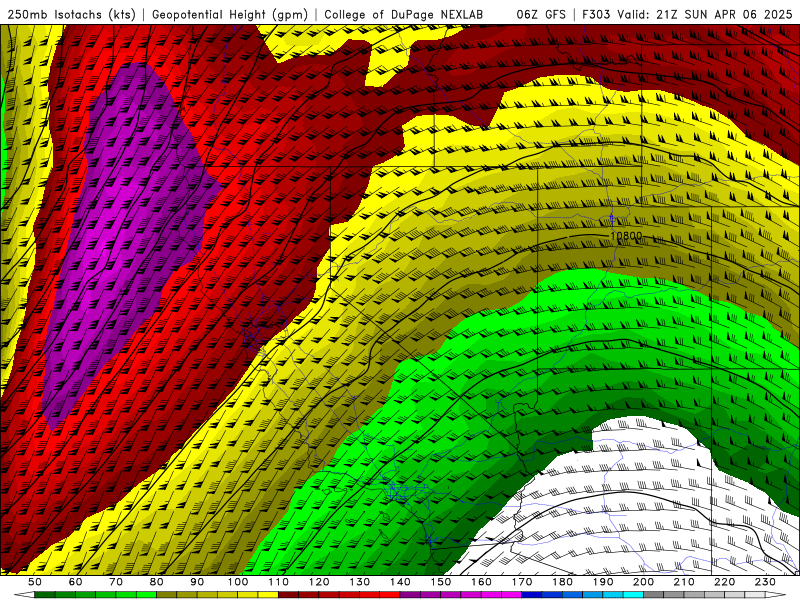Select the bright red colorbar segment ending at 140

pyautogui.click(x=390, y=595)
